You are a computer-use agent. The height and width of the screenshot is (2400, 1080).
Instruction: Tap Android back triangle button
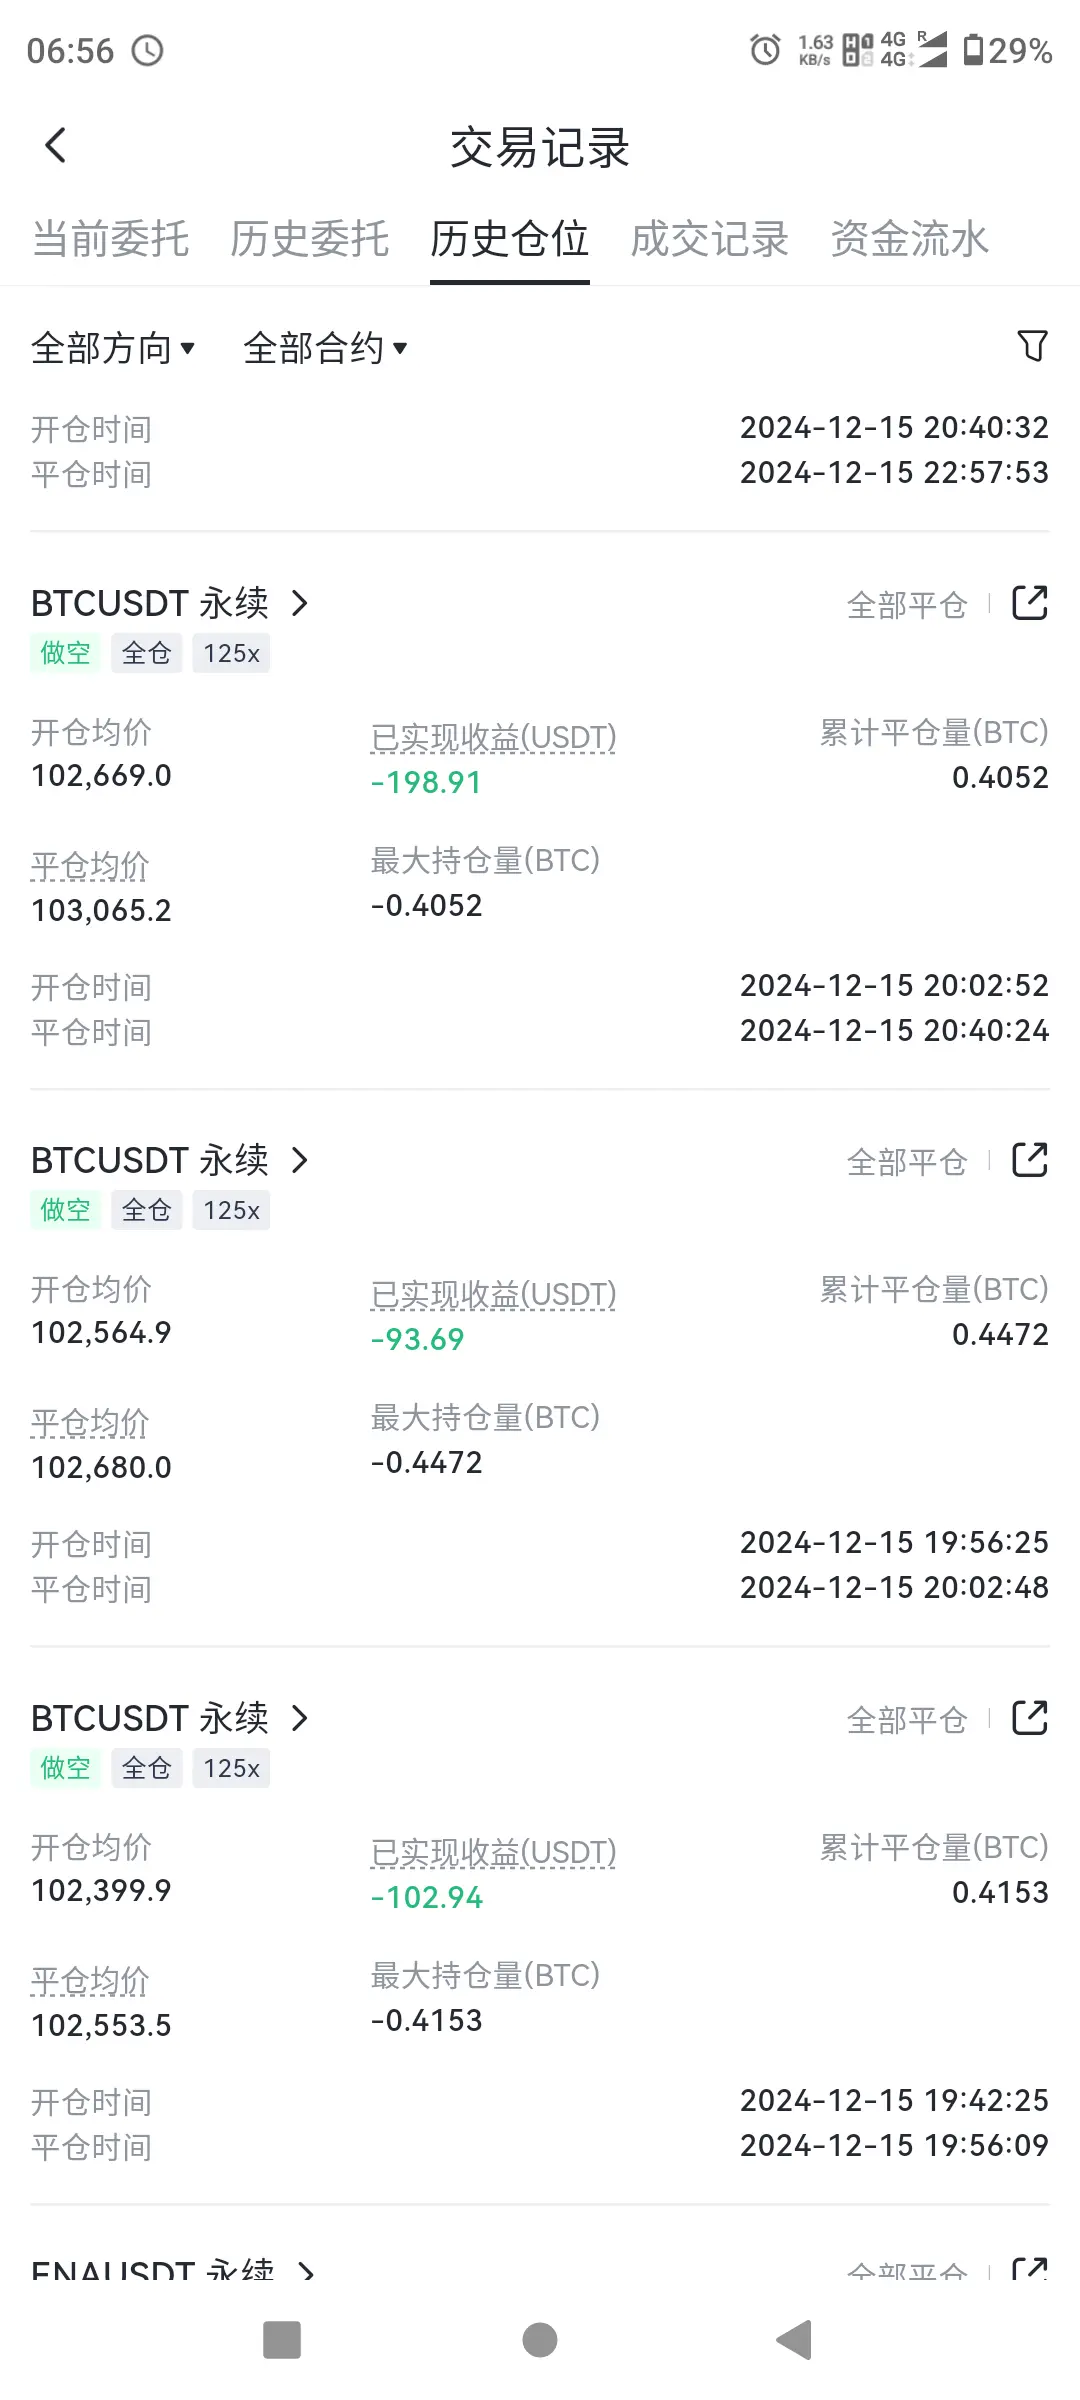pyautogui.click(x=794, y=2340)
